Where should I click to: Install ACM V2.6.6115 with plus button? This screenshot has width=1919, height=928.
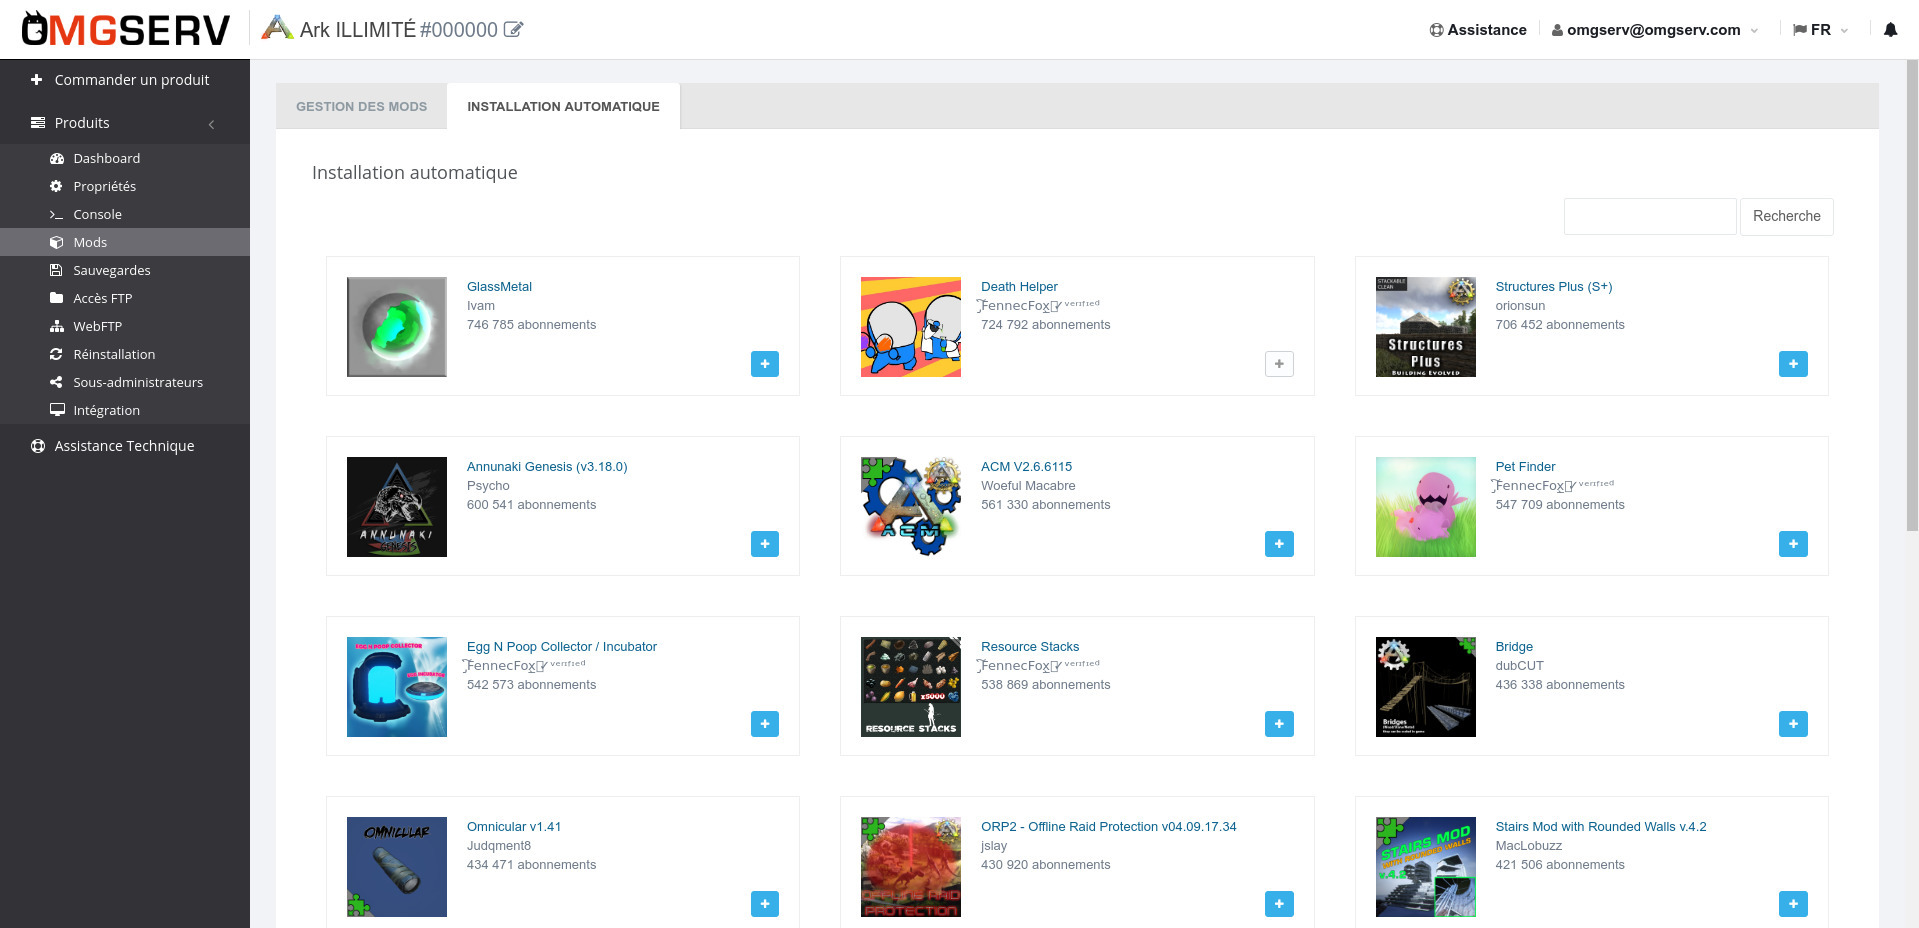pyautogui.click(x=1279, y=544)
